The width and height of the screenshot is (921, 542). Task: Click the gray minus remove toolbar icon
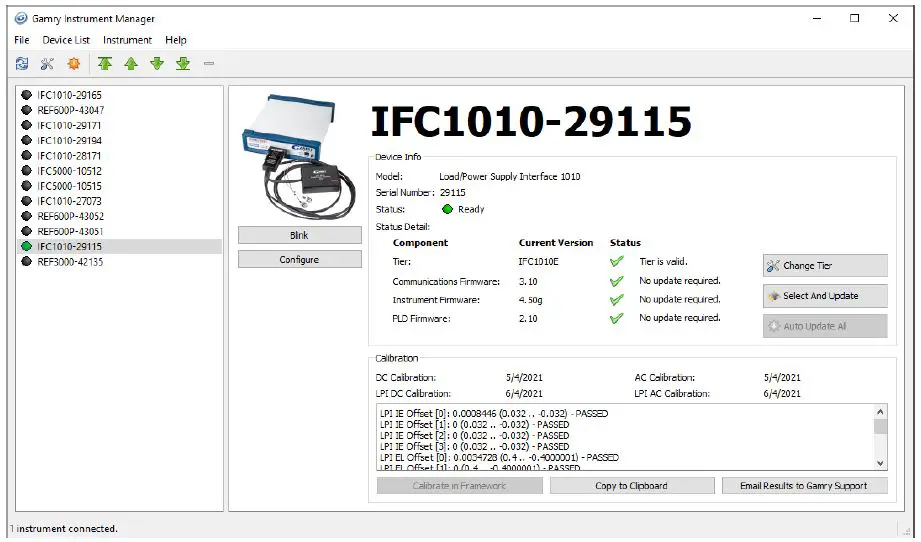point(209,63)
